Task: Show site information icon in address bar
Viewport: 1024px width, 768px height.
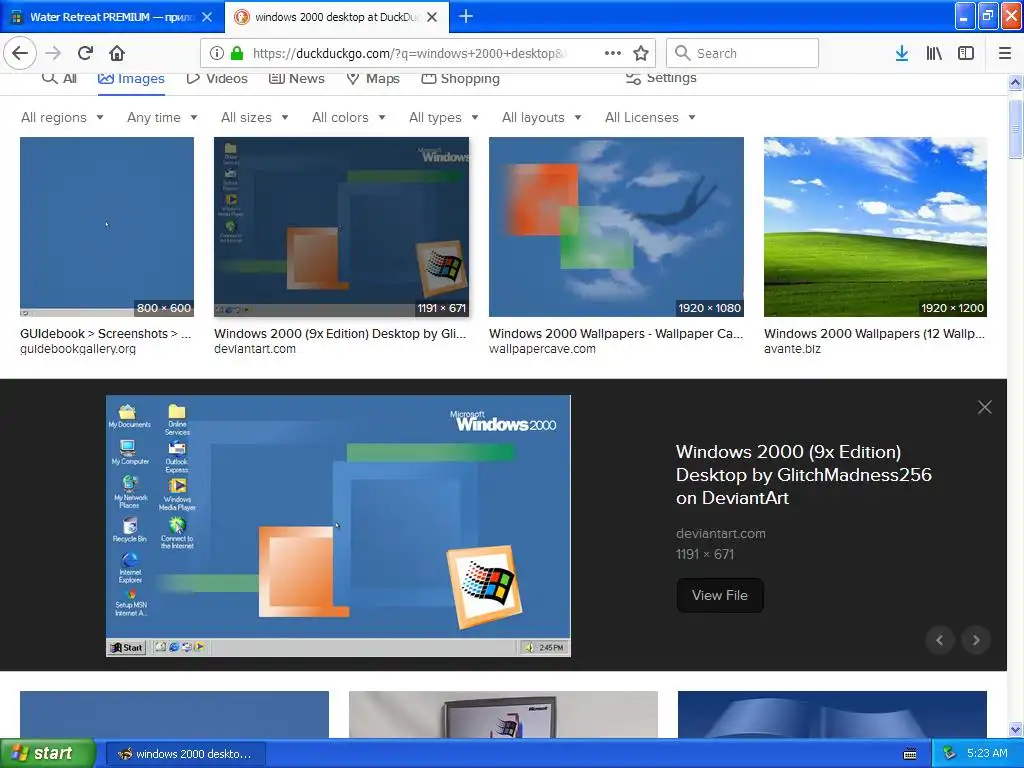Action: pos(217,53)
